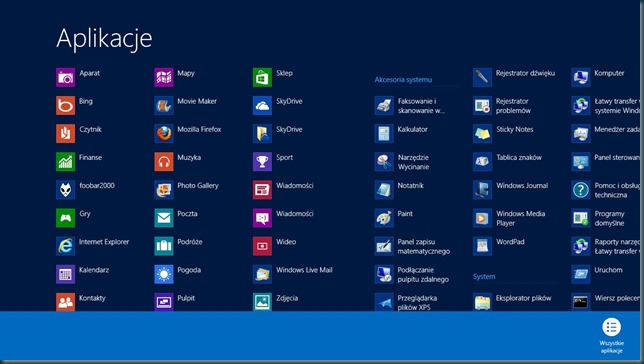This screenshot has width=644, height=364.
Task: Open Panel zapisu matematycznego
Action: [x=384, y=246]
